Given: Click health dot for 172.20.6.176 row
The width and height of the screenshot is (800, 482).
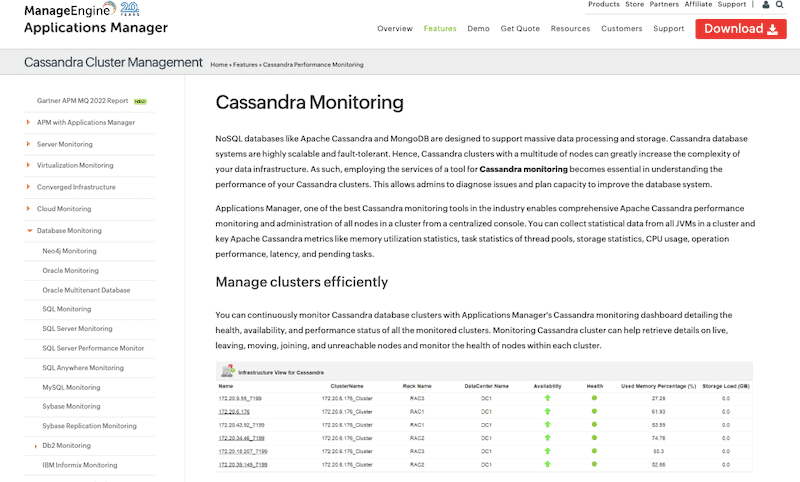Looking at the screenshot, I should click(x=594, y=411).
